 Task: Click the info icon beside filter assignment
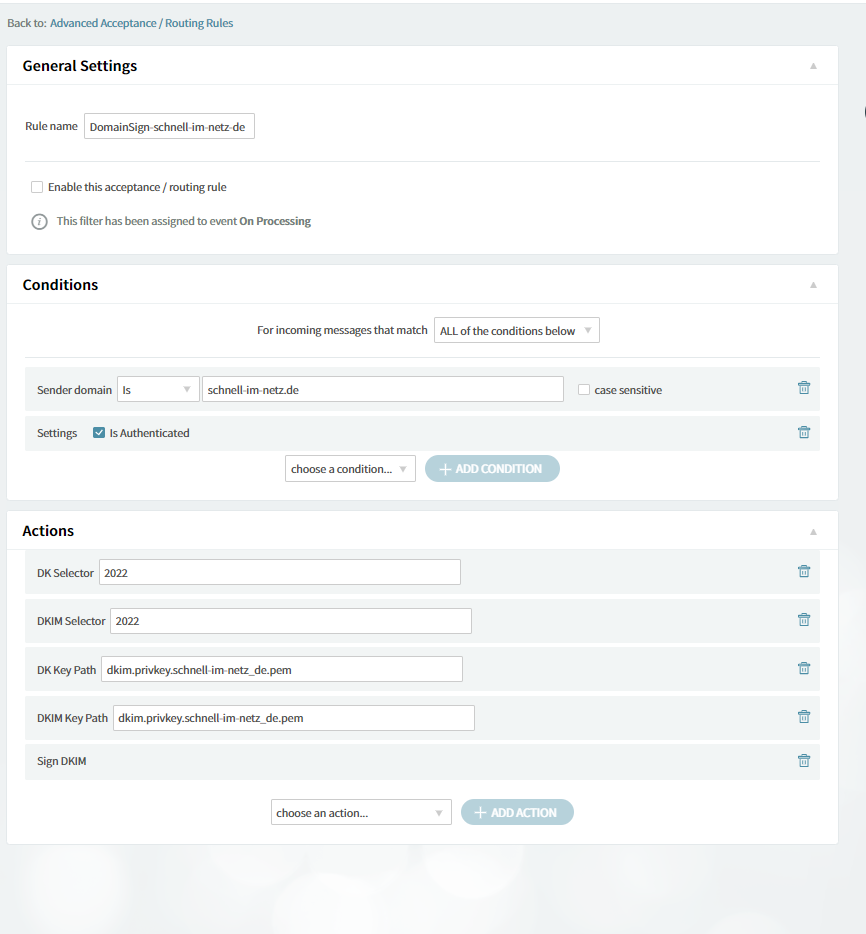pos(39,222)
